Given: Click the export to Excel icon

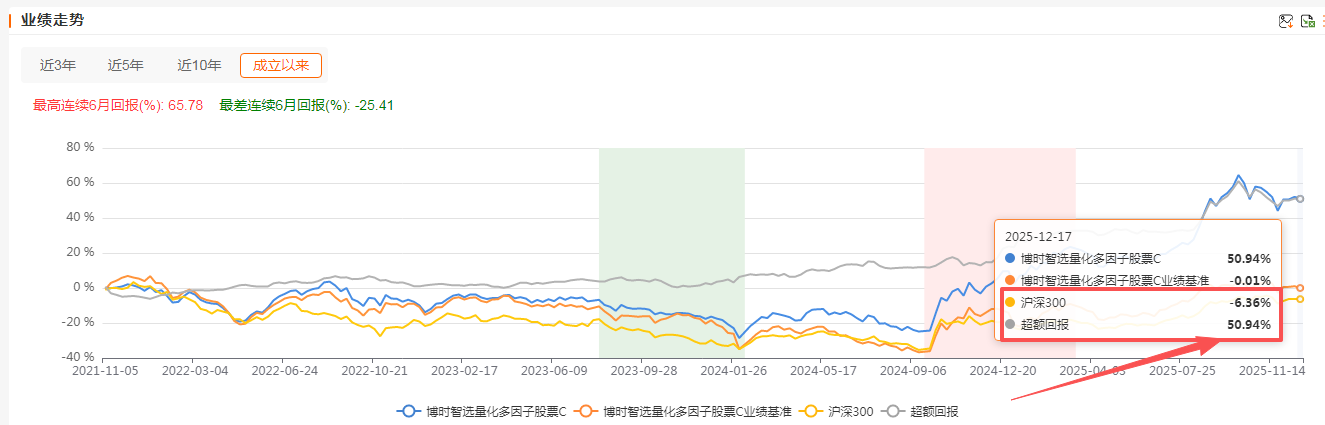Looking at the screenshot, I should click(x=1307, y=21).
